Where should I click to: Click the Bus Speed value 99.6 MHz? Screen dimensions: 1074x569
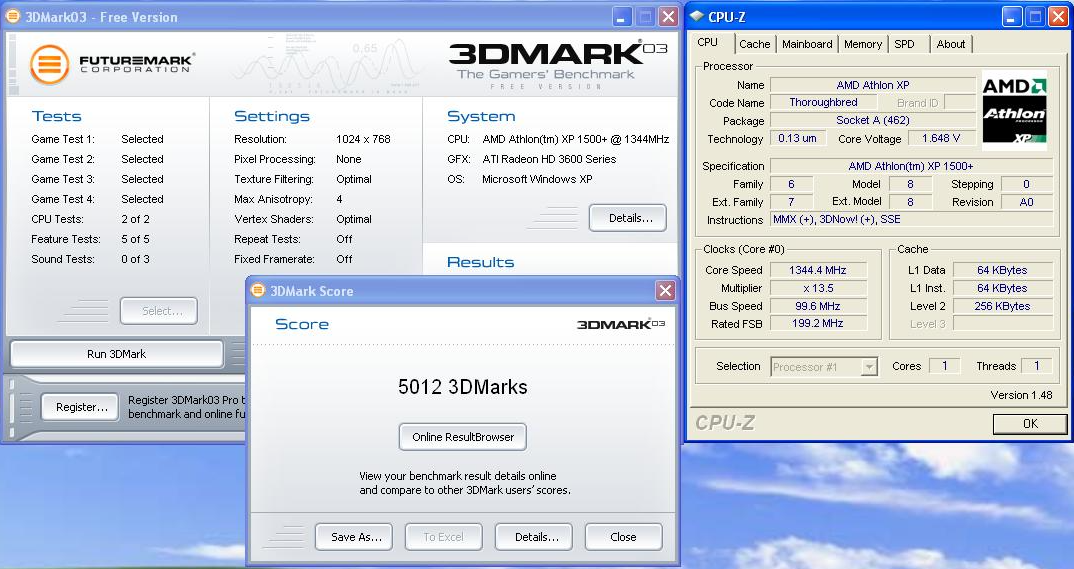[818, 306]
